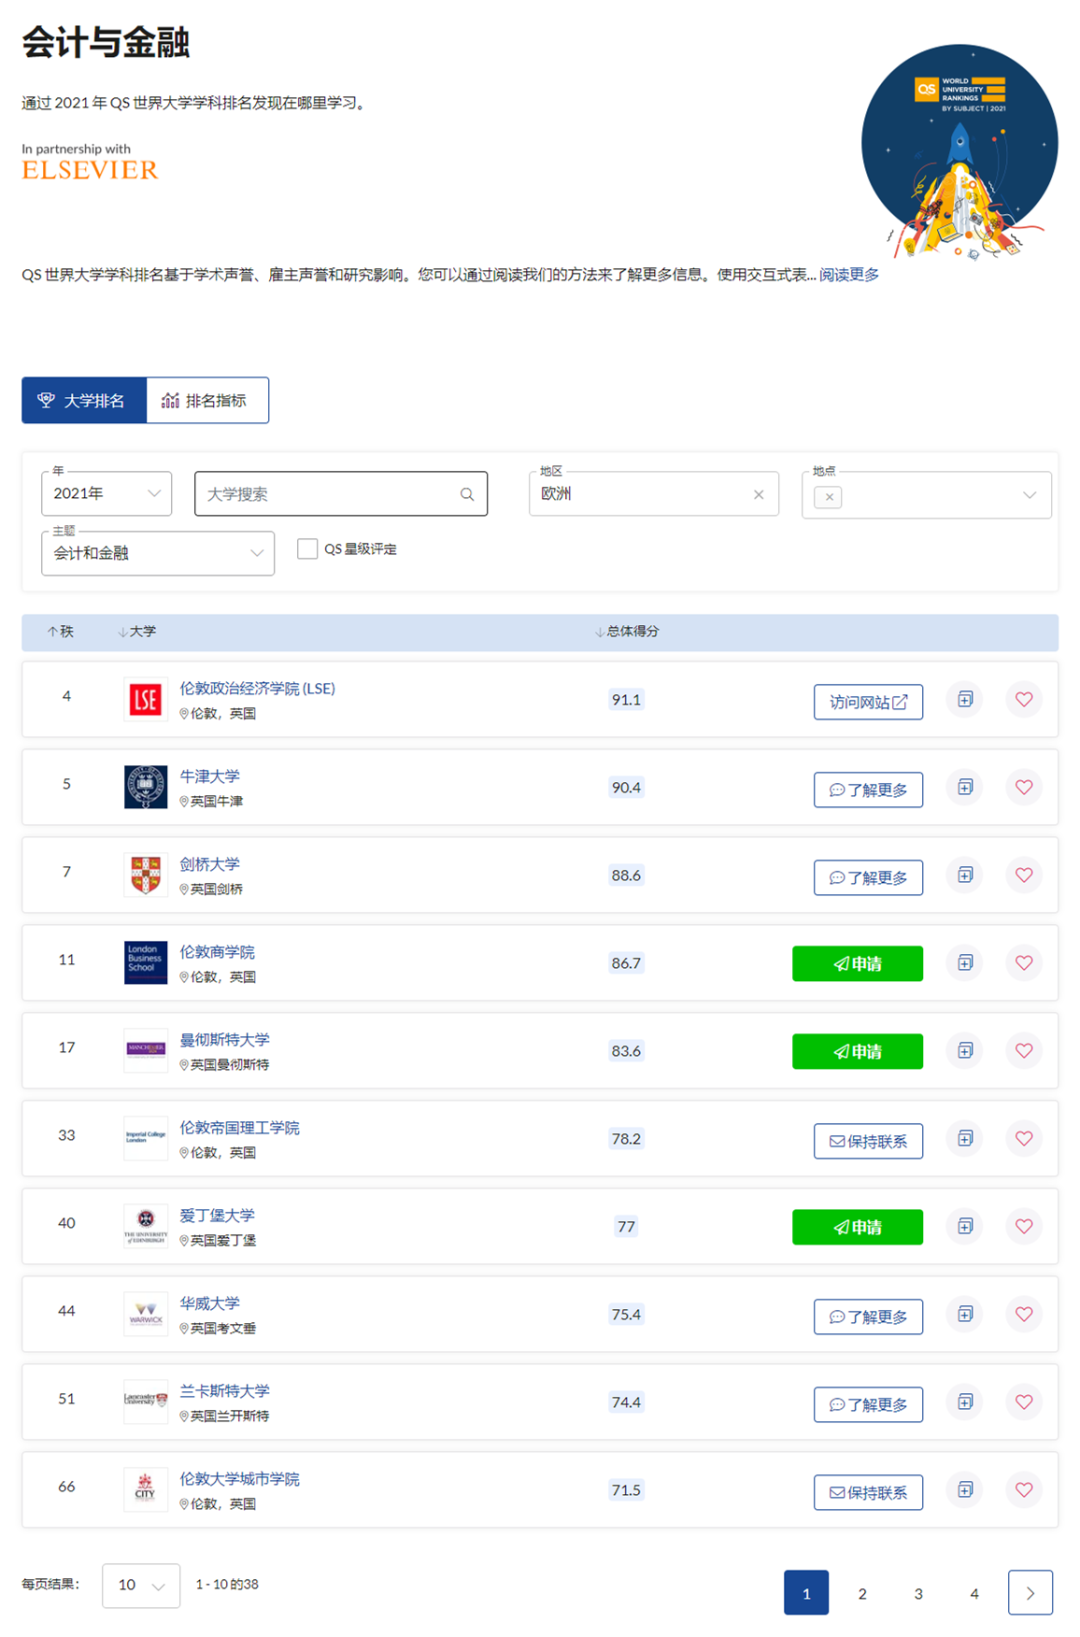1080x1637 pixels.
Task: Switch to 排名指标 tab
Action: pyautogui.click(x=207, y=400)
